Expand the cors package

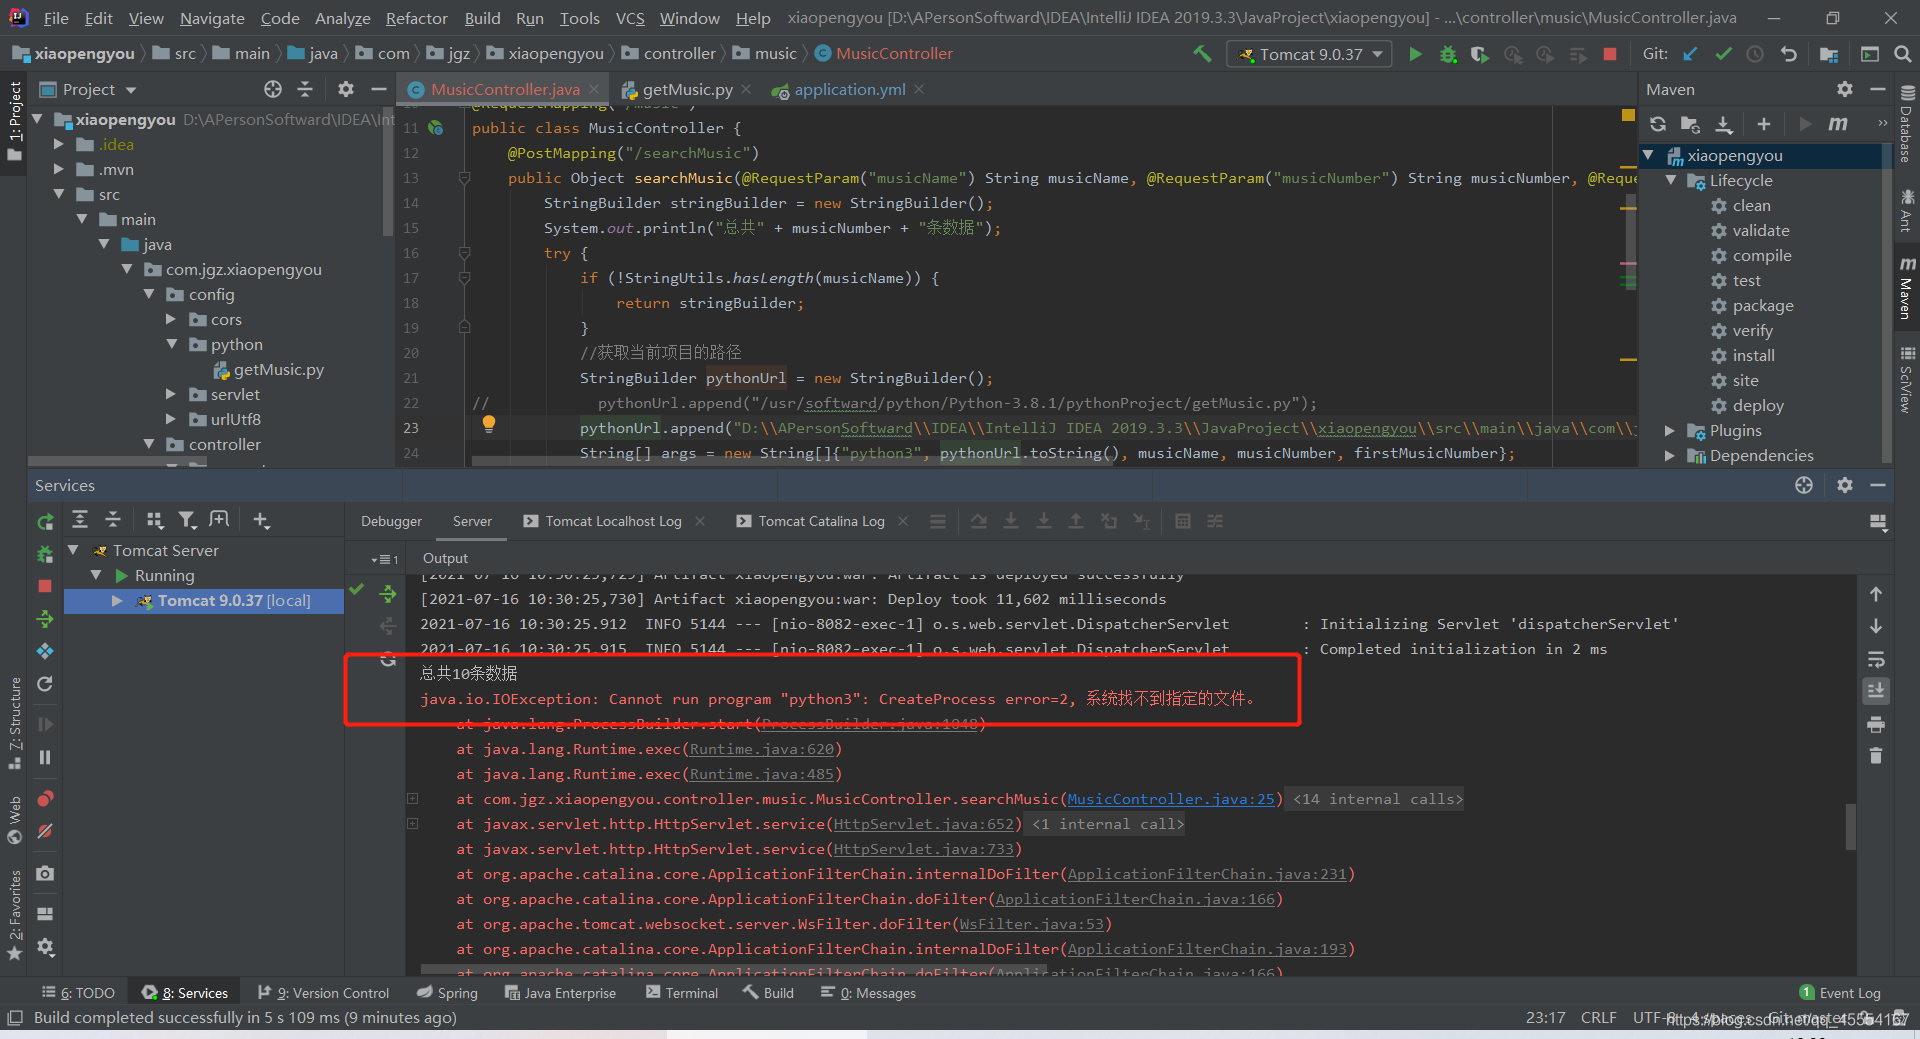(x=171, y=319)
